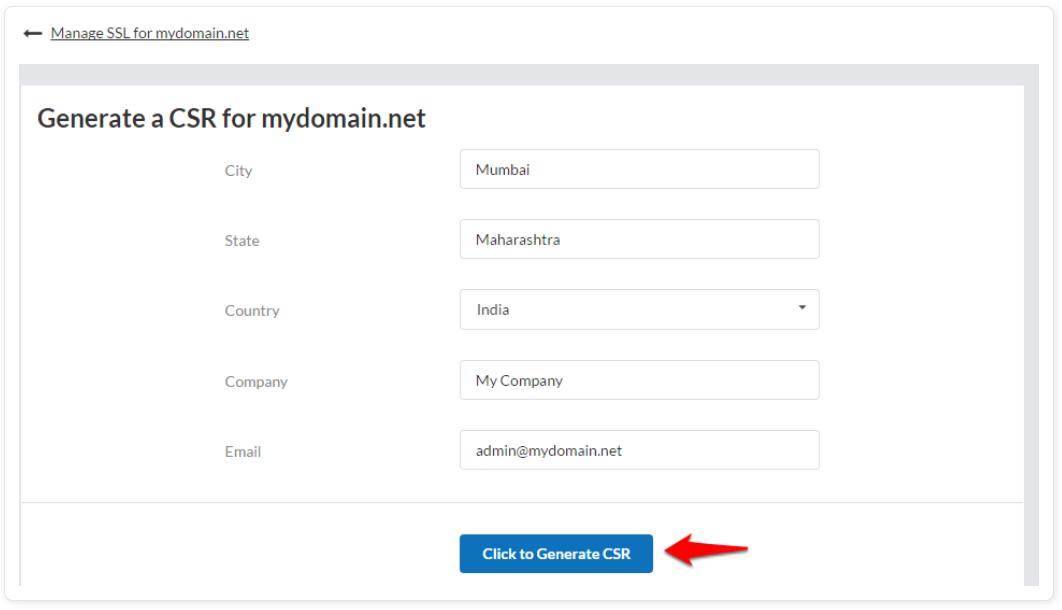Screen dimensions: 1062x610
Task: Click the back arrow icon
Action: coord(33,33)
